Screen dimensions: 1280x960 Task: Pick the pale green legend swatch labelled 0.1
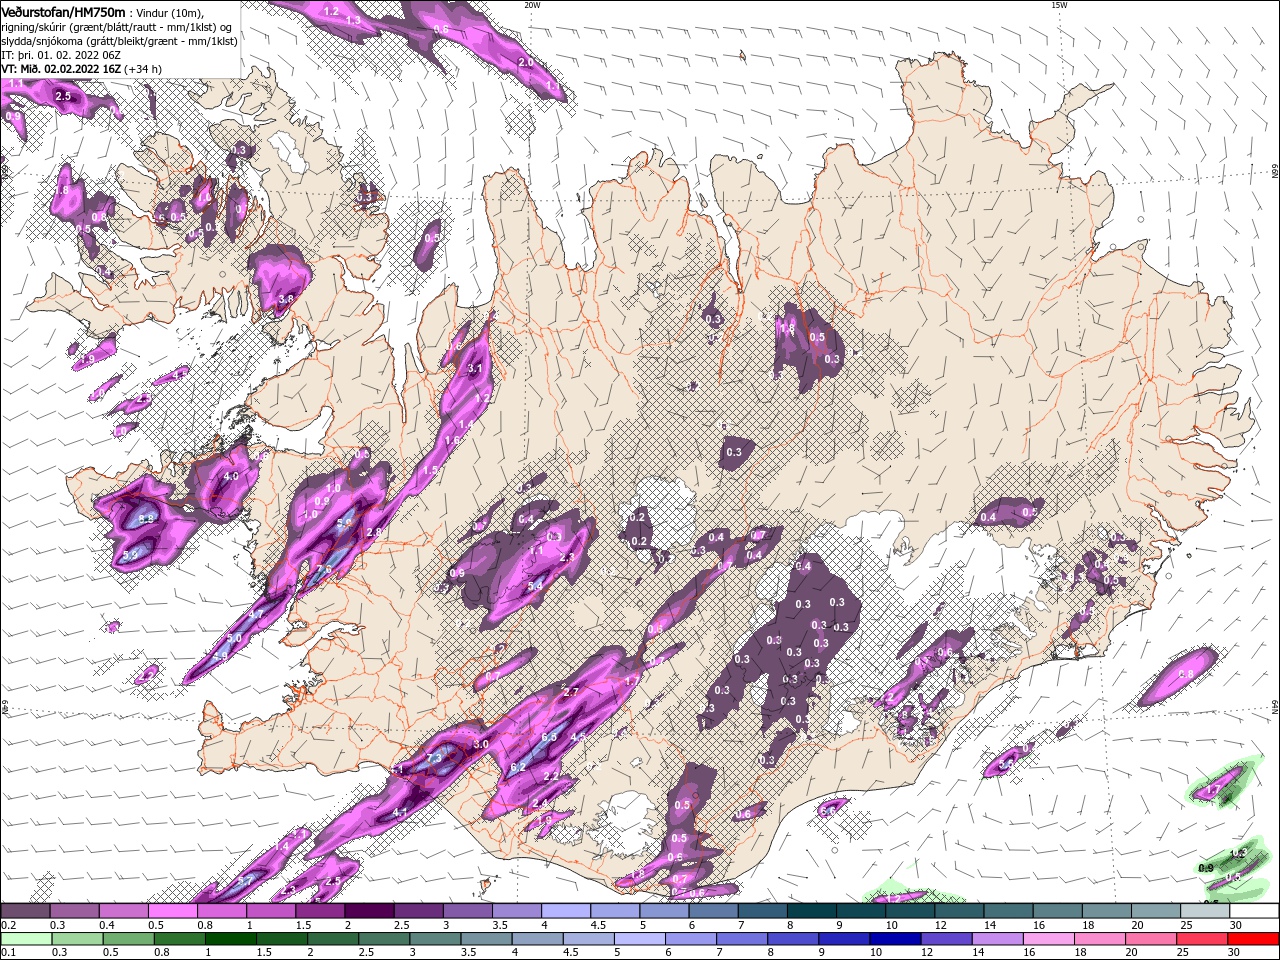pyautogui.click(x=26, y=939)
